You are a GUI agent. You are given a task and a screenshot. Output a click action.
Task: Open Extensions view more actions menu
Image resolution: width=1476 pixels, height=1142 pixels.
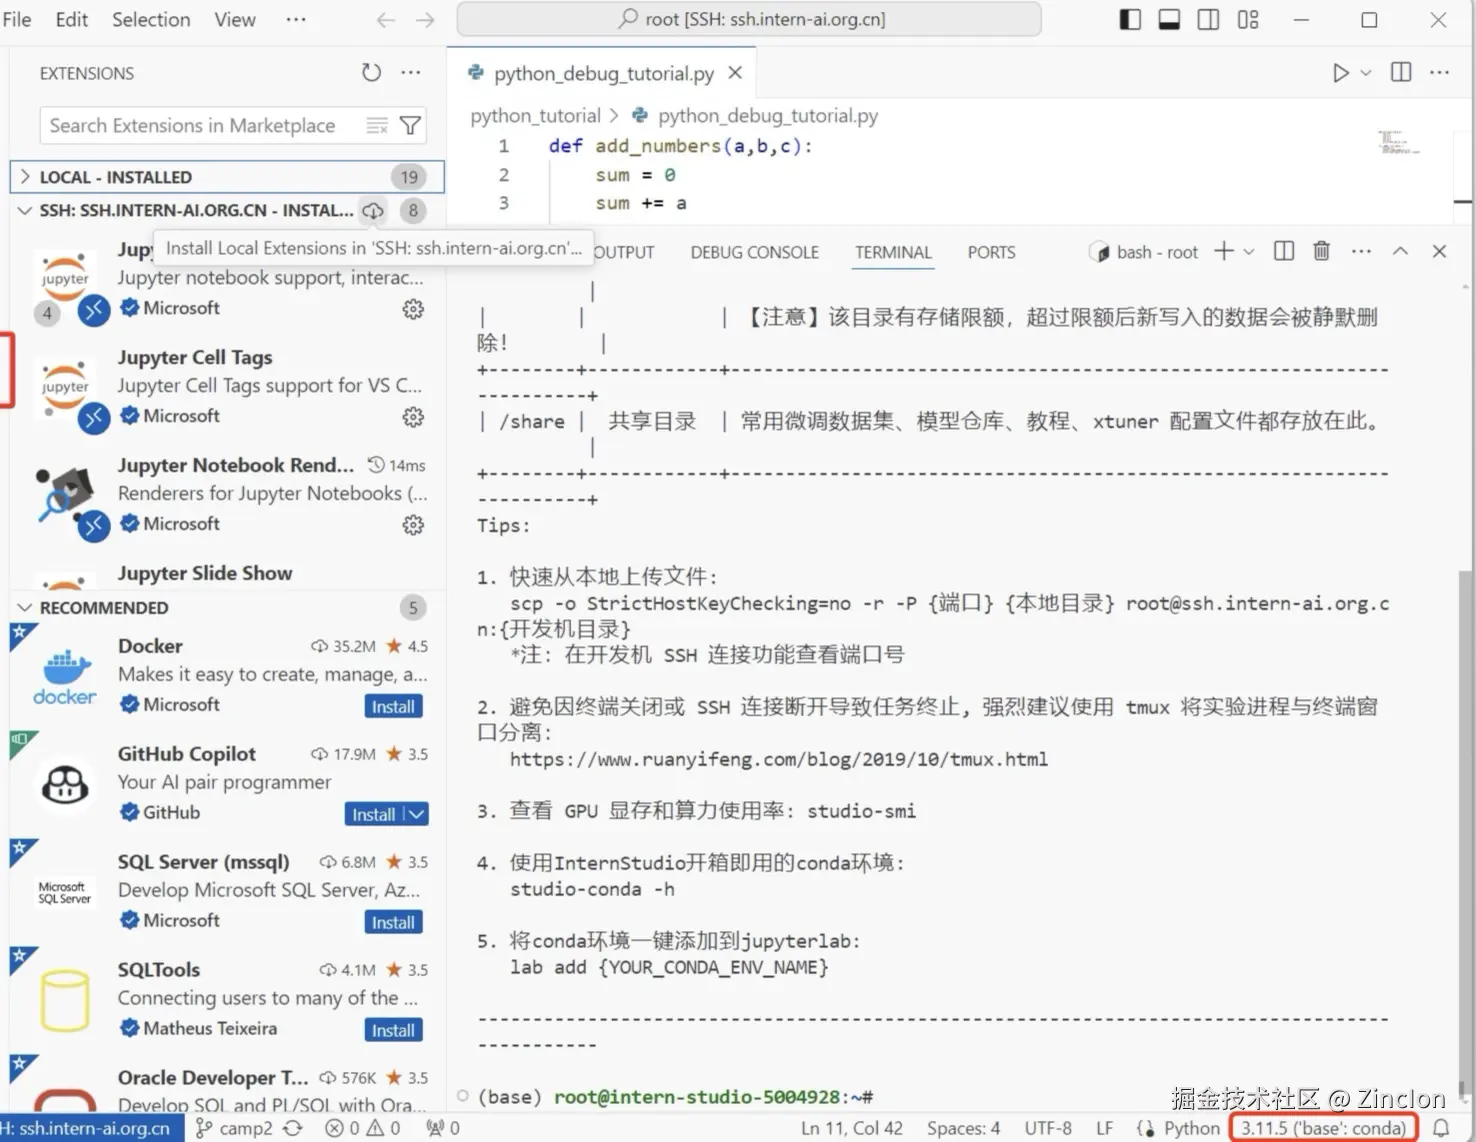pyautogui.click(x=411, y=72)
